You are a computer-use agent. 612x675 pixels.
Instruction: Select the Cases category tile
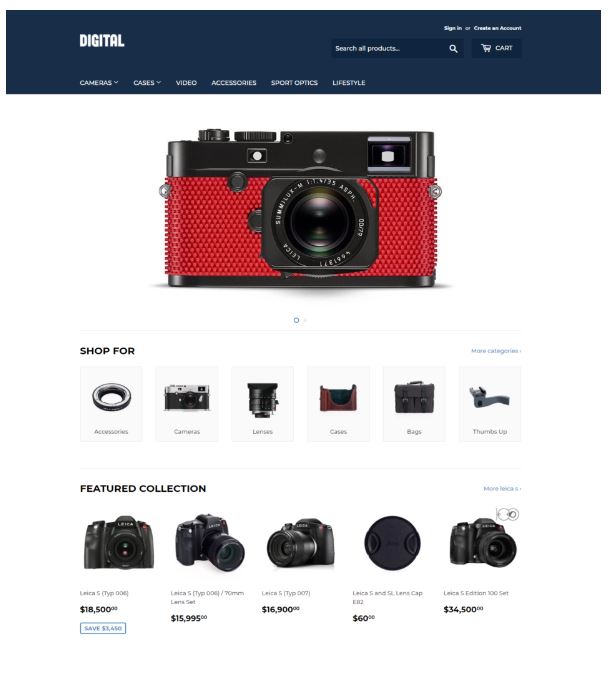[x=338, y=404]
